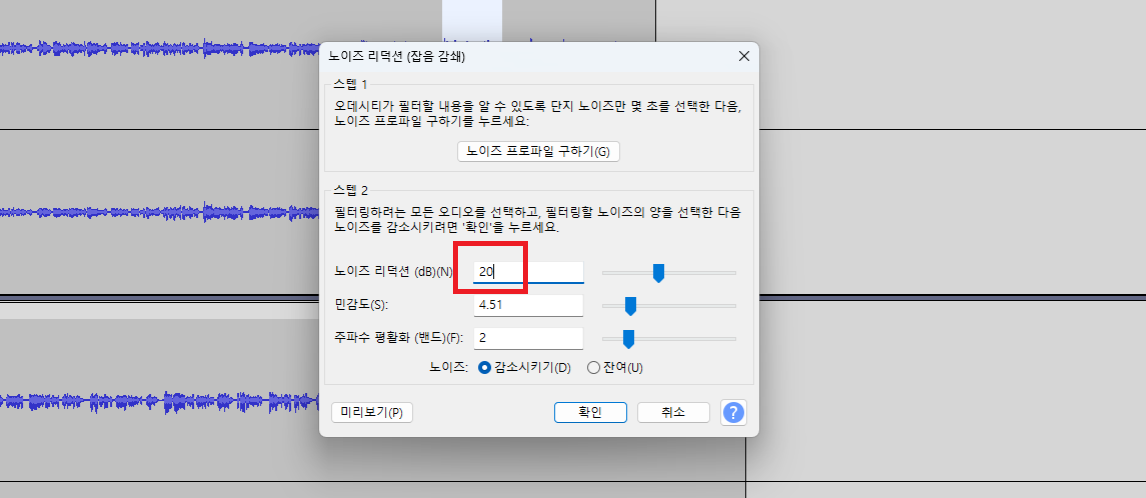Cancel the dialog with 취소

(673, 412)
